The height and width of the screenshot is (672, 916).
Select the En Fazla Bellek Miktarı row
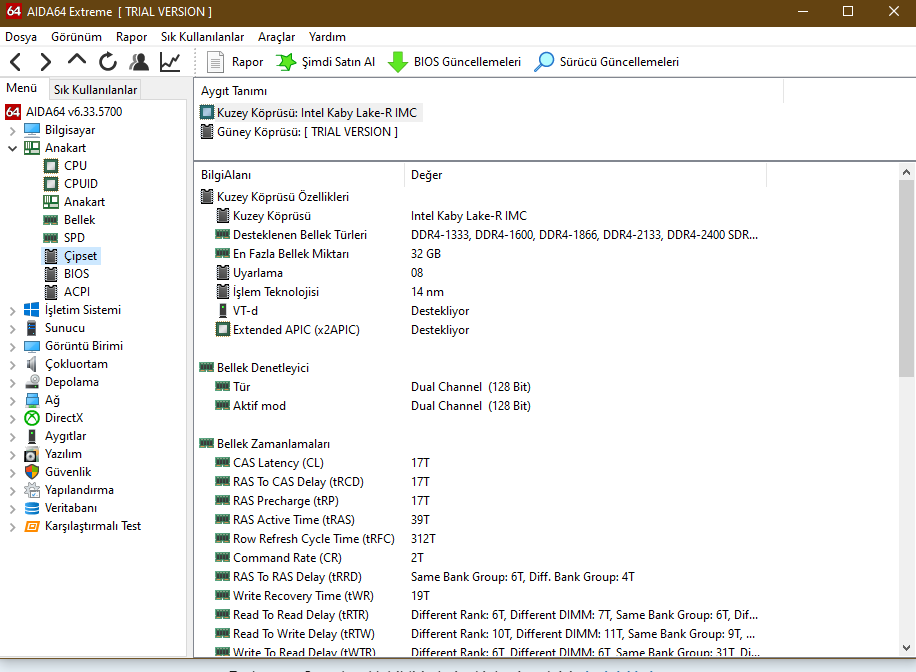tap(479, 254)
